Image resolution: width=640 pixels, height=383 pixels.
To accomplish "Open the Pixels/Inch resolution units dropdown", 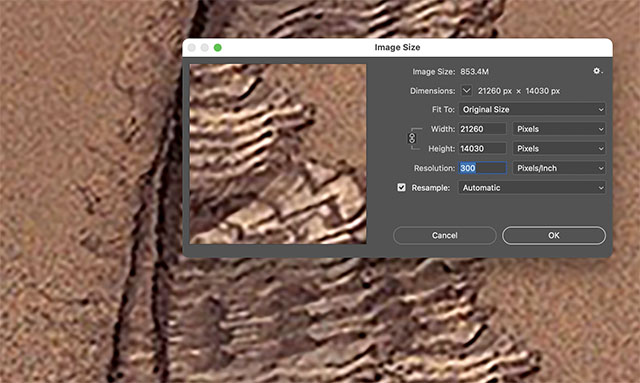I will (559, 168).
